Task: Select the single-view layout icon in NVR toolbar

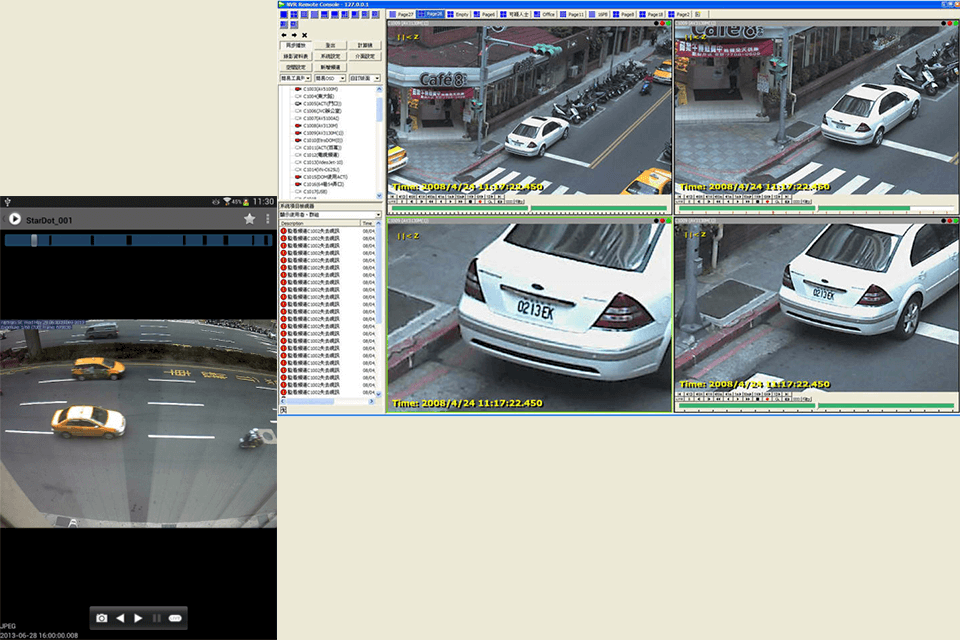Action: pyautogui.click(x=283, y=14)
